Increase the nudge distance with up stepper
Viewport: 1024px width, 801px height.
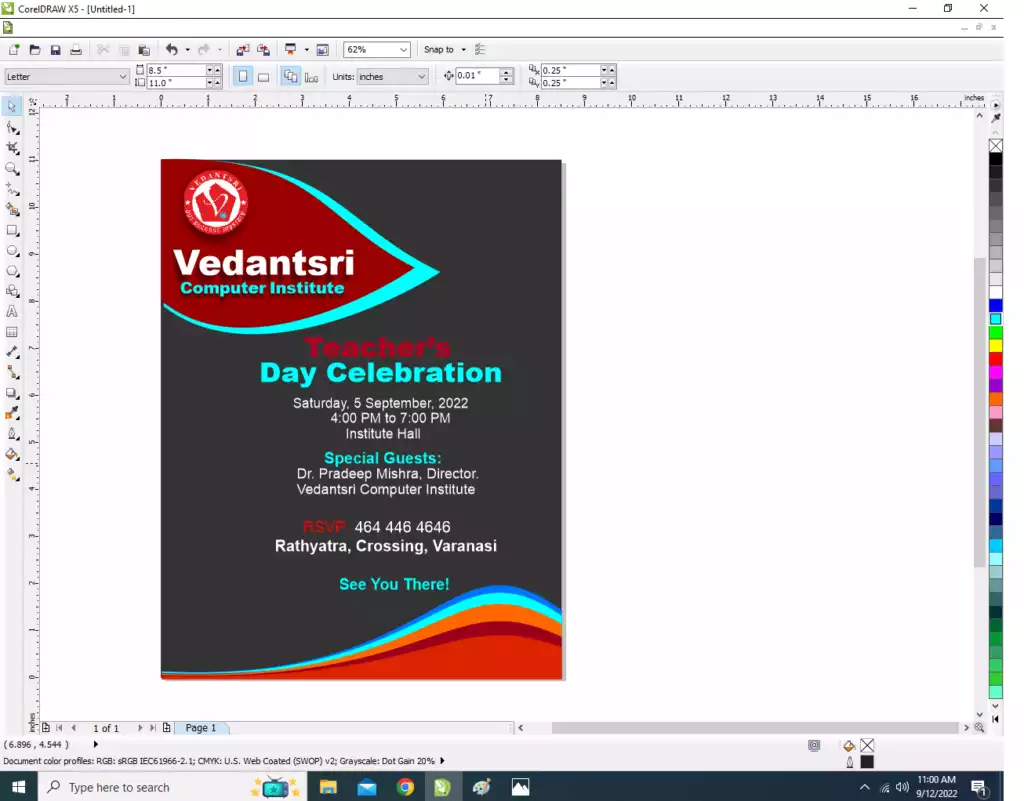506,72
